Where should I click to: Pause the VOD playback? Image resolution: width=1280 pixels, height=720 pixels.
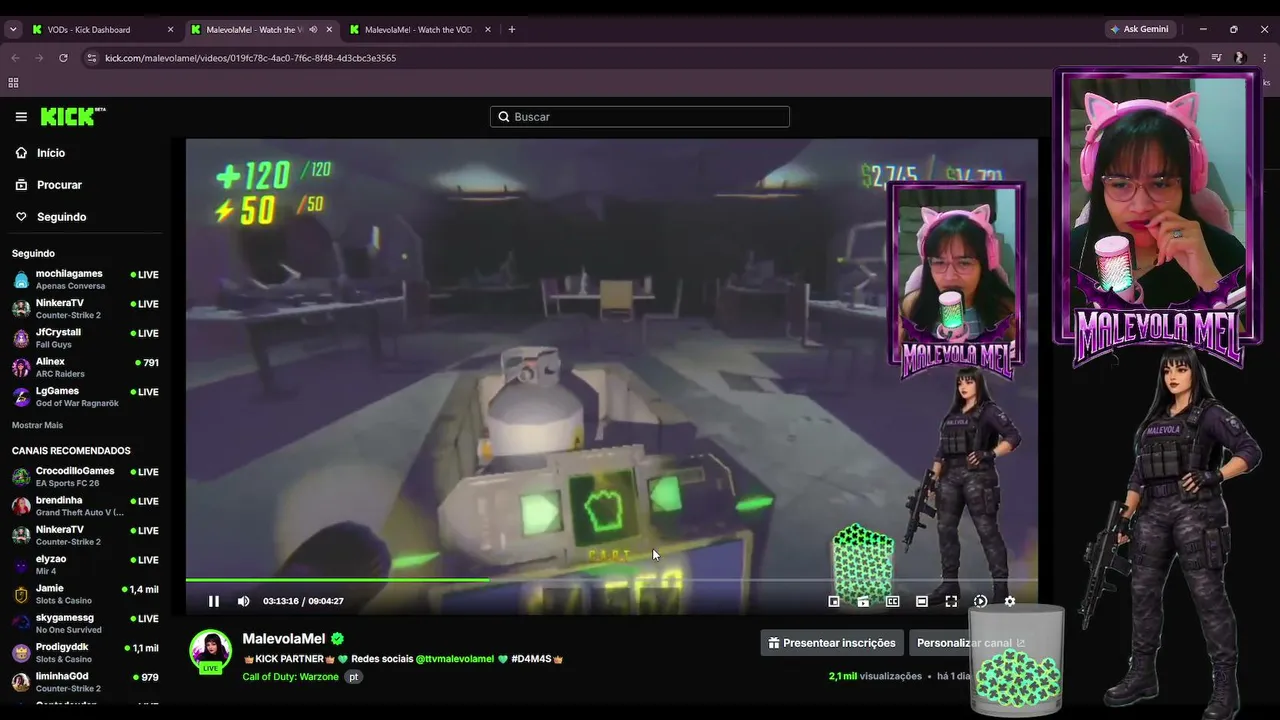click(213, 601)
